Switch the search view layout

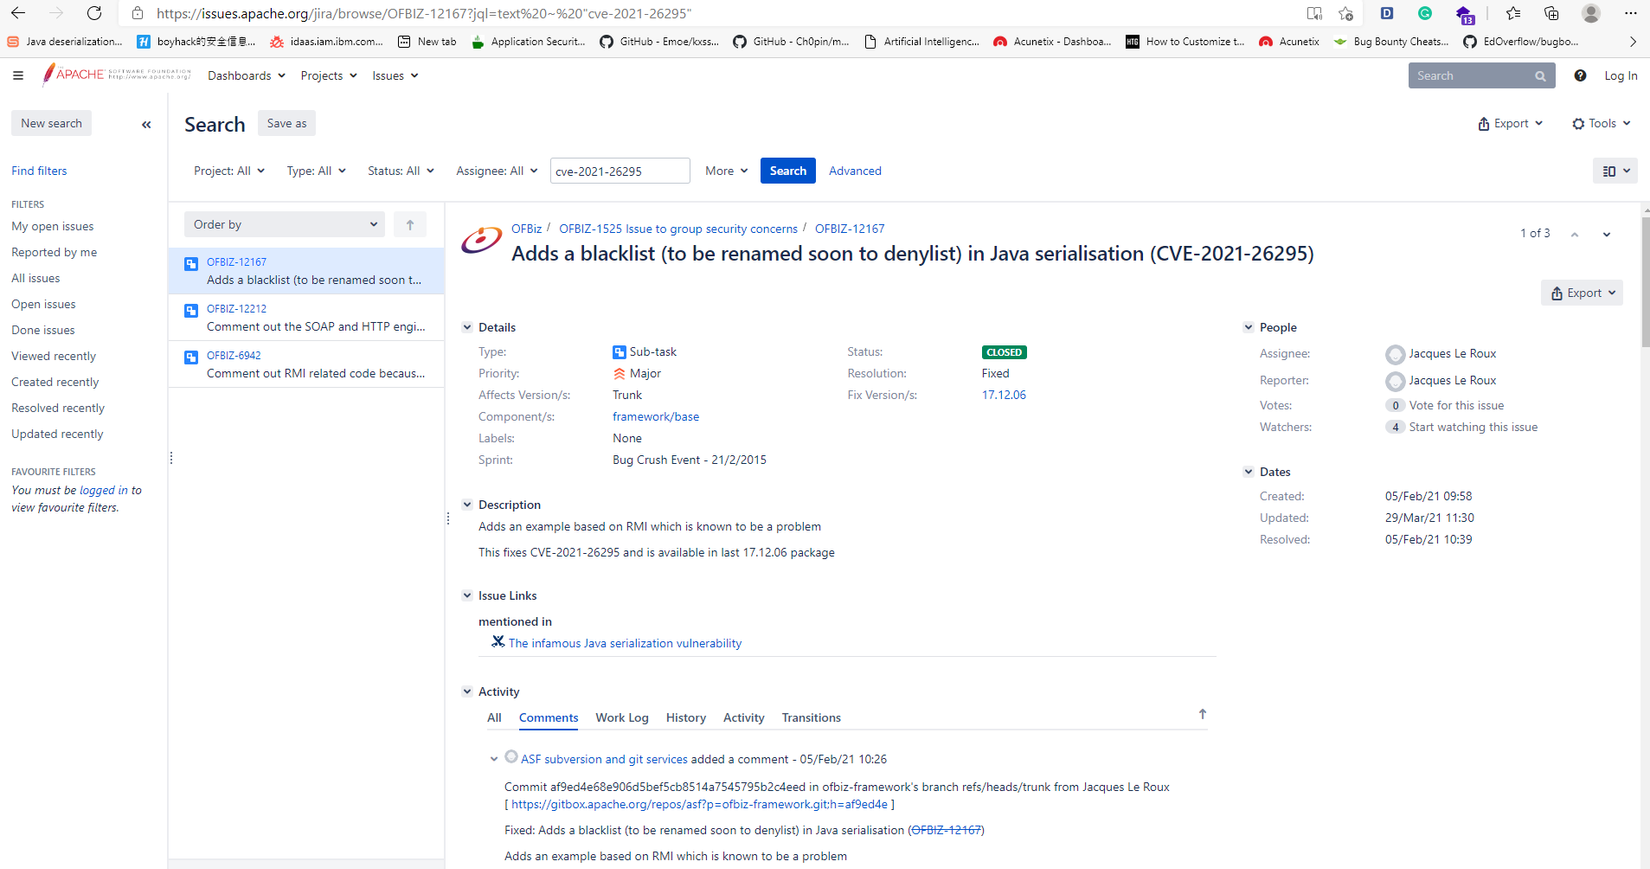tap(1615, 171)
